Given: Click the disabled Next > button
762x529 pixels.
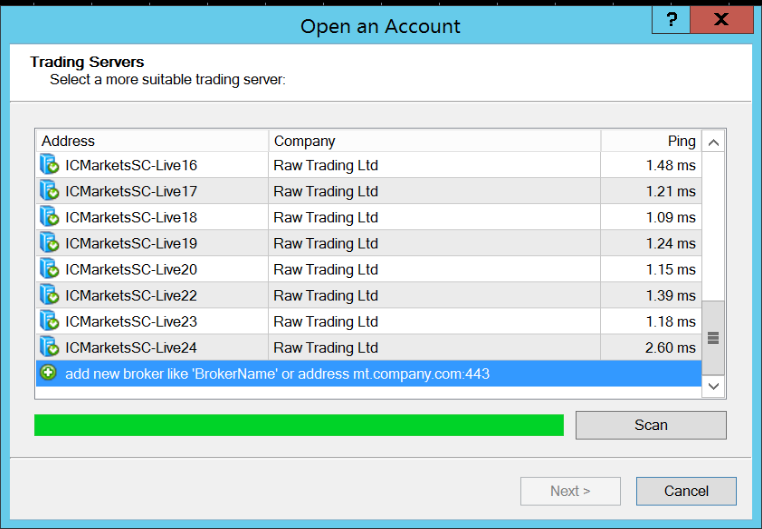Looking at the screenshot, I should click(571, 491).
